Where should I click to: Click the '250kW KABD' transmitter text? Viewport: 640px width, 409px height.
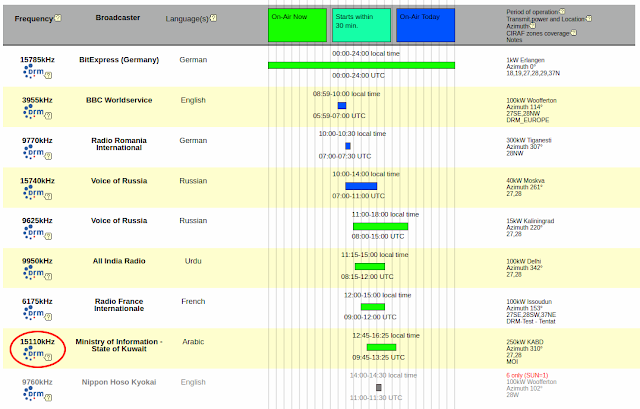525,342
